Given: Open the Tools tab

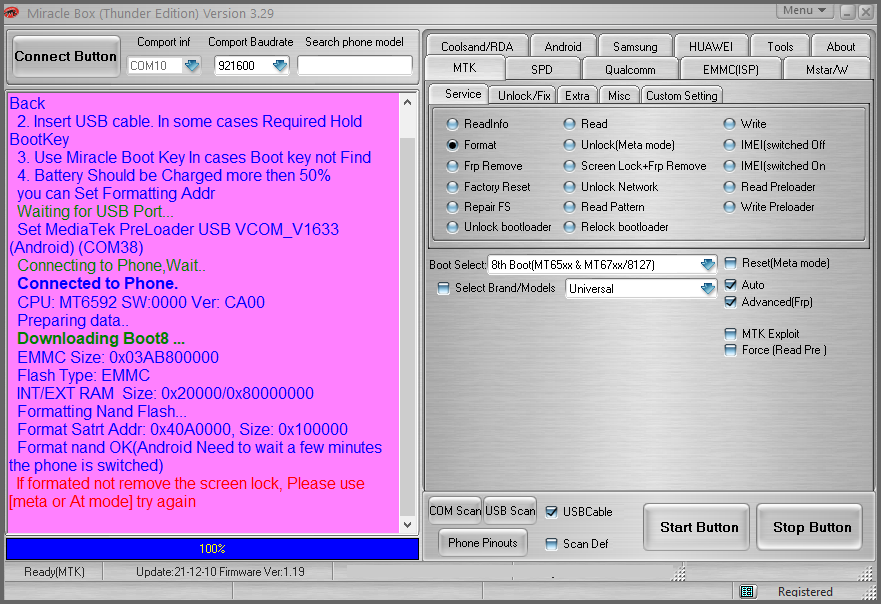Looking at the screenshot, I should 780,47.
